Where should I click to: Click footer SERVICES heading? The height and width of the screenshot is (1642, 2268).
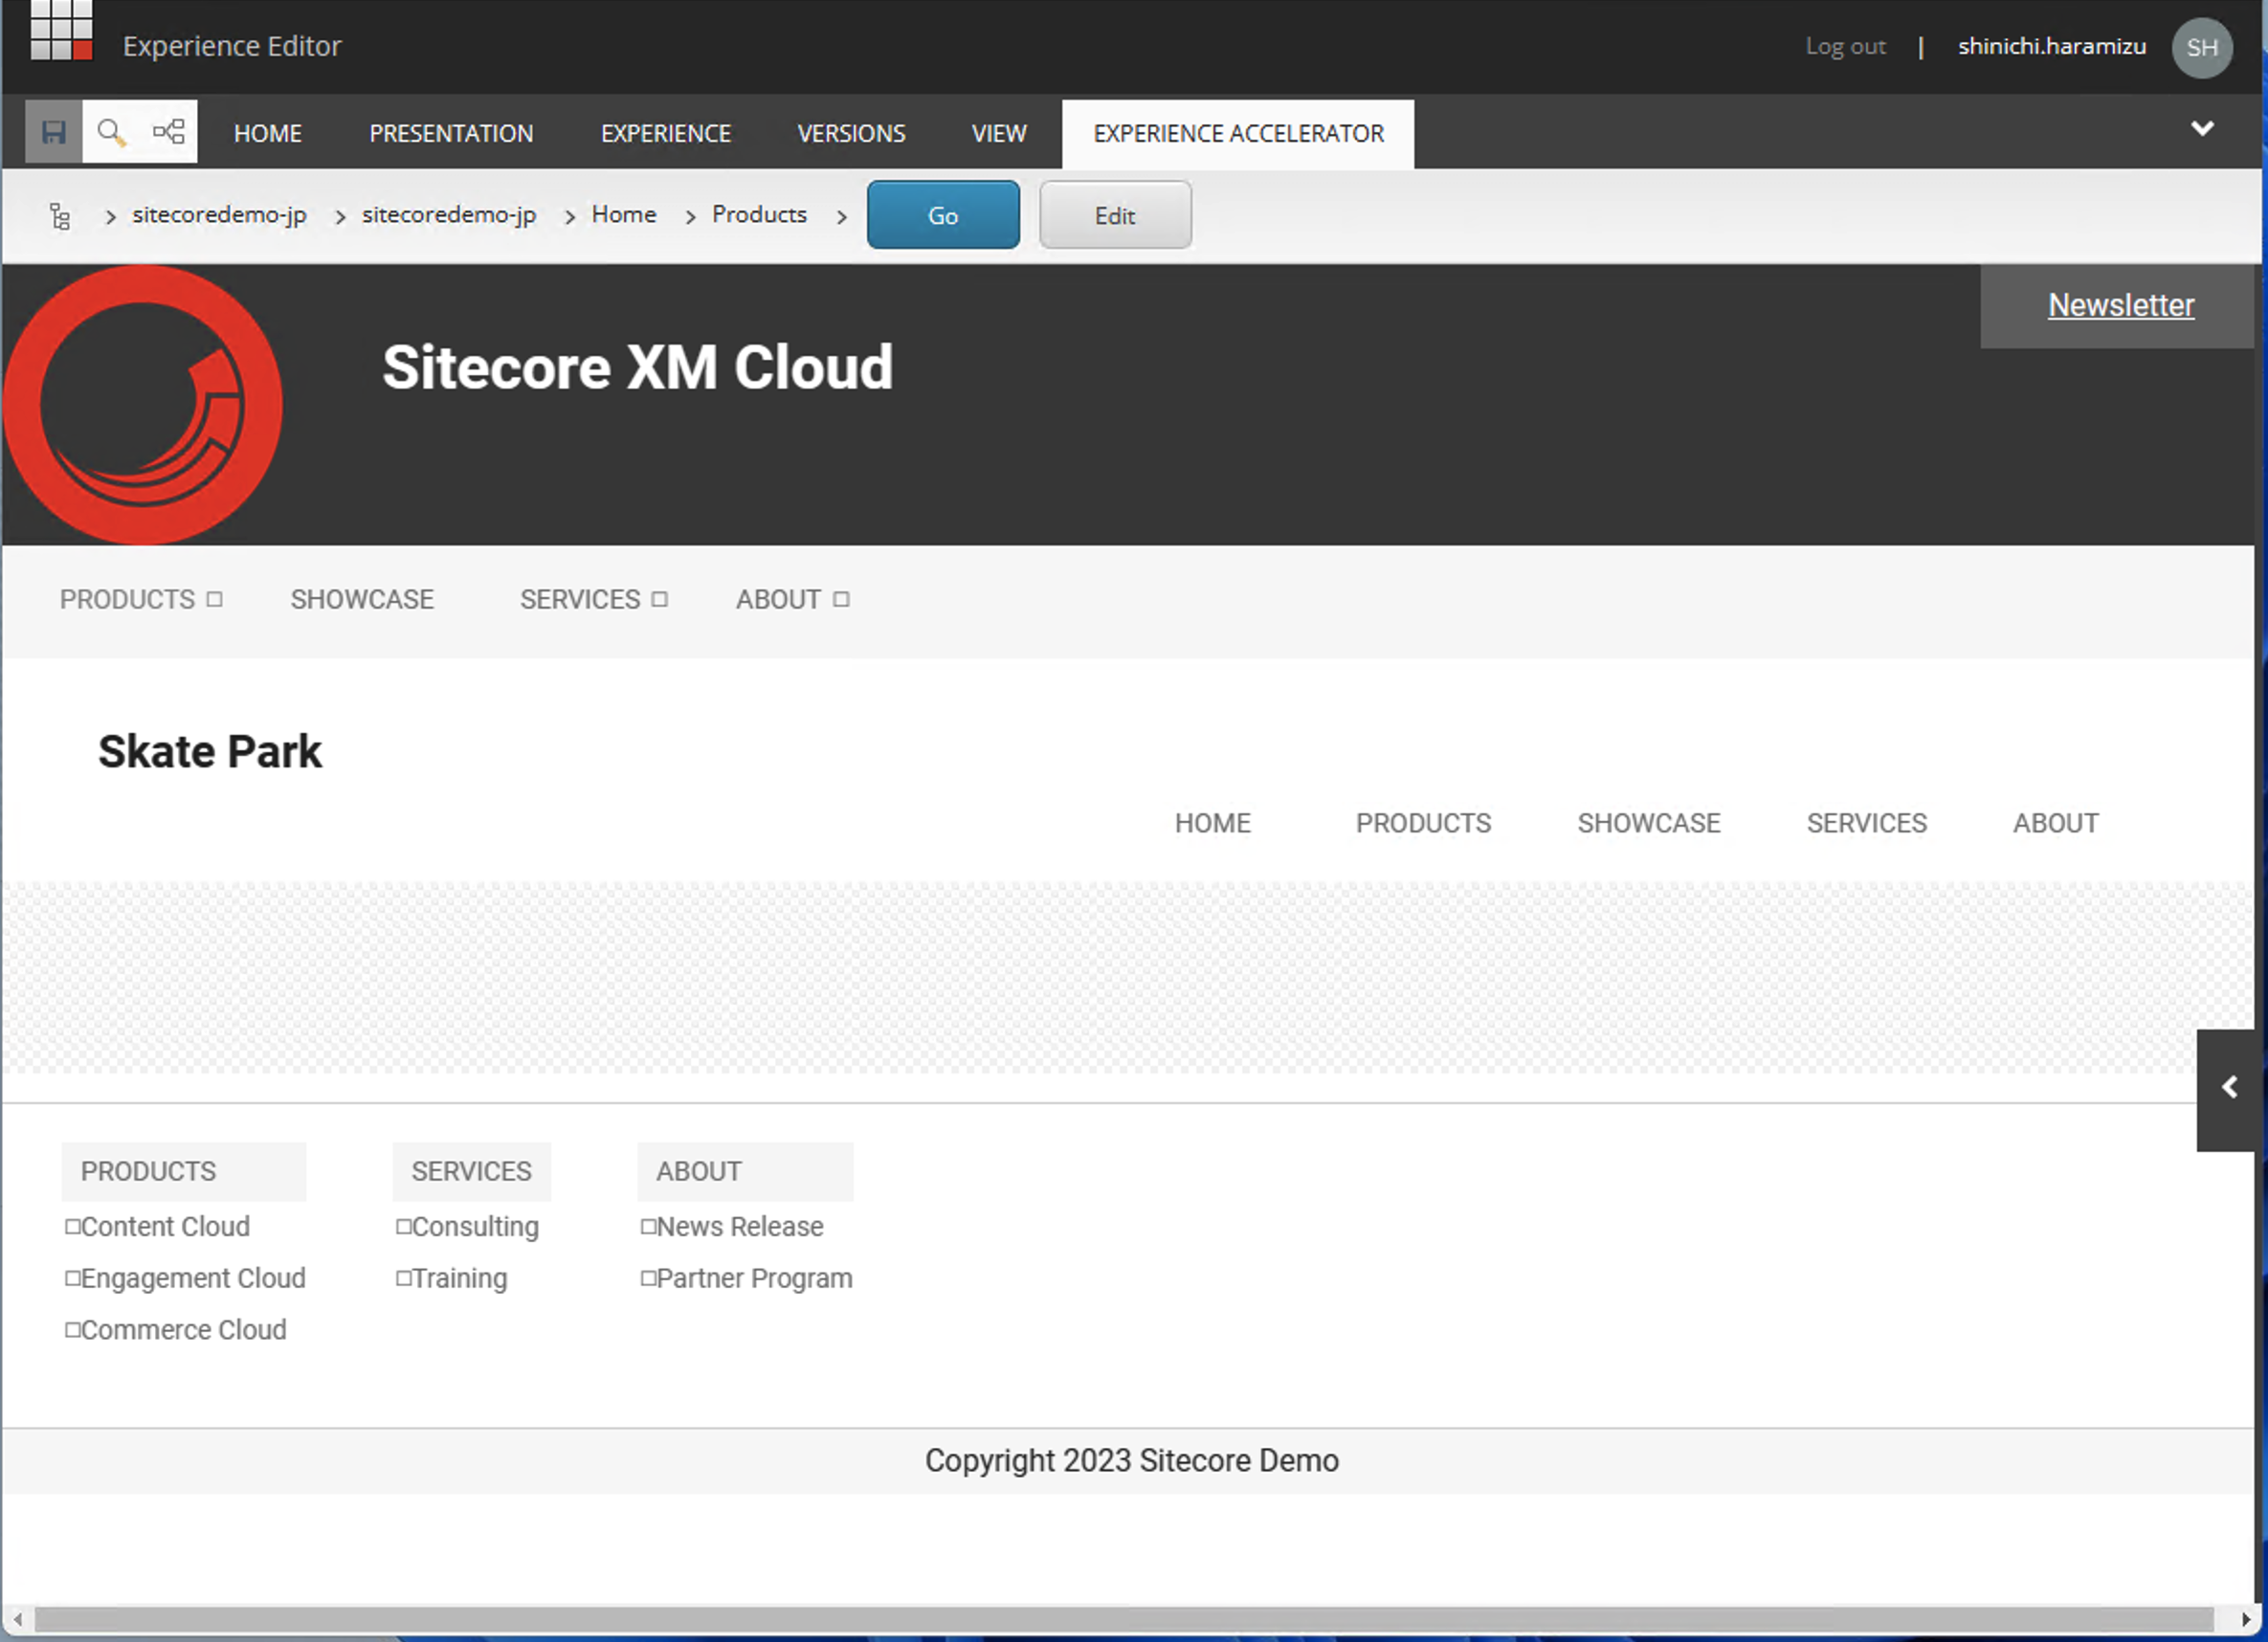click(471, 1172)
